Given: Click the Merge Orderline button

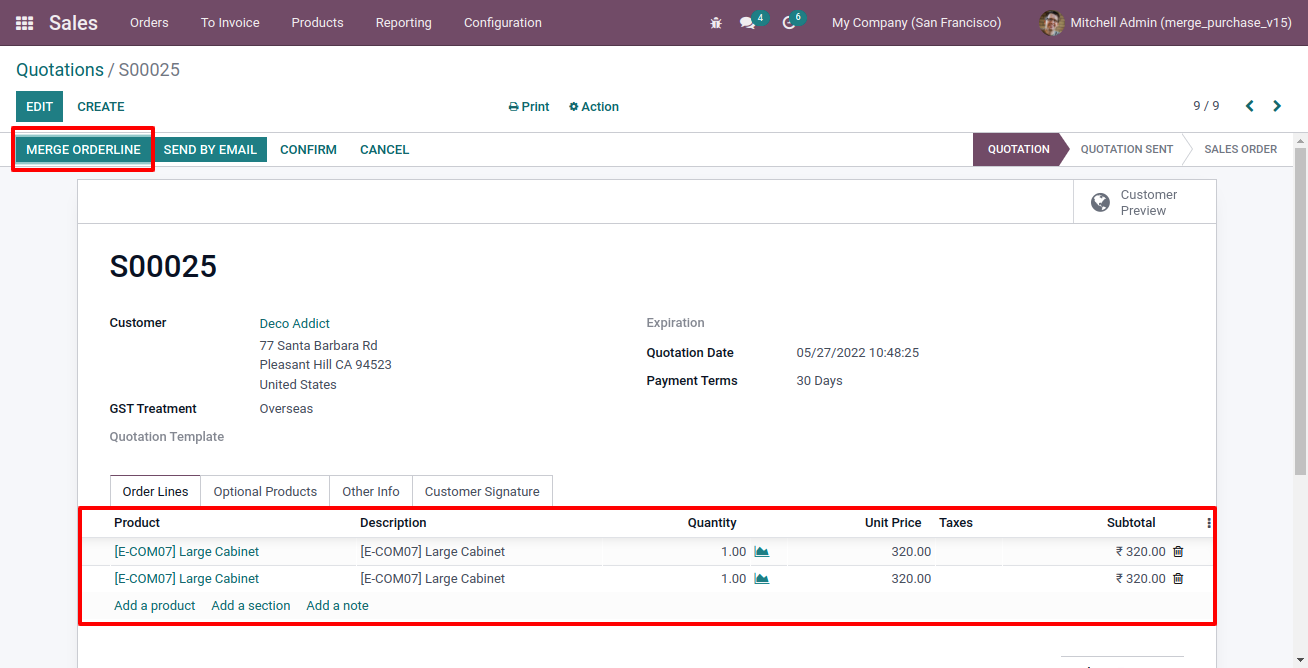Looking at the screenshot, I should pos(83,150).
